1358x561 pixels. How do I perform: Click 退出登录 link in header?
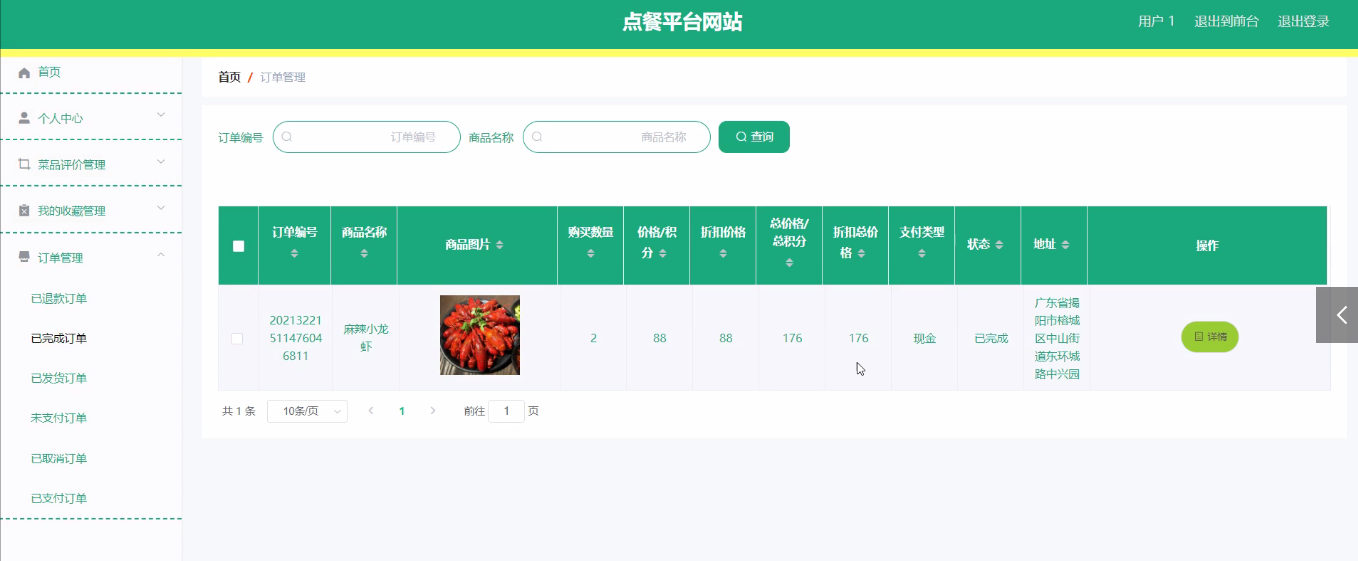[x=1303, y=22]
